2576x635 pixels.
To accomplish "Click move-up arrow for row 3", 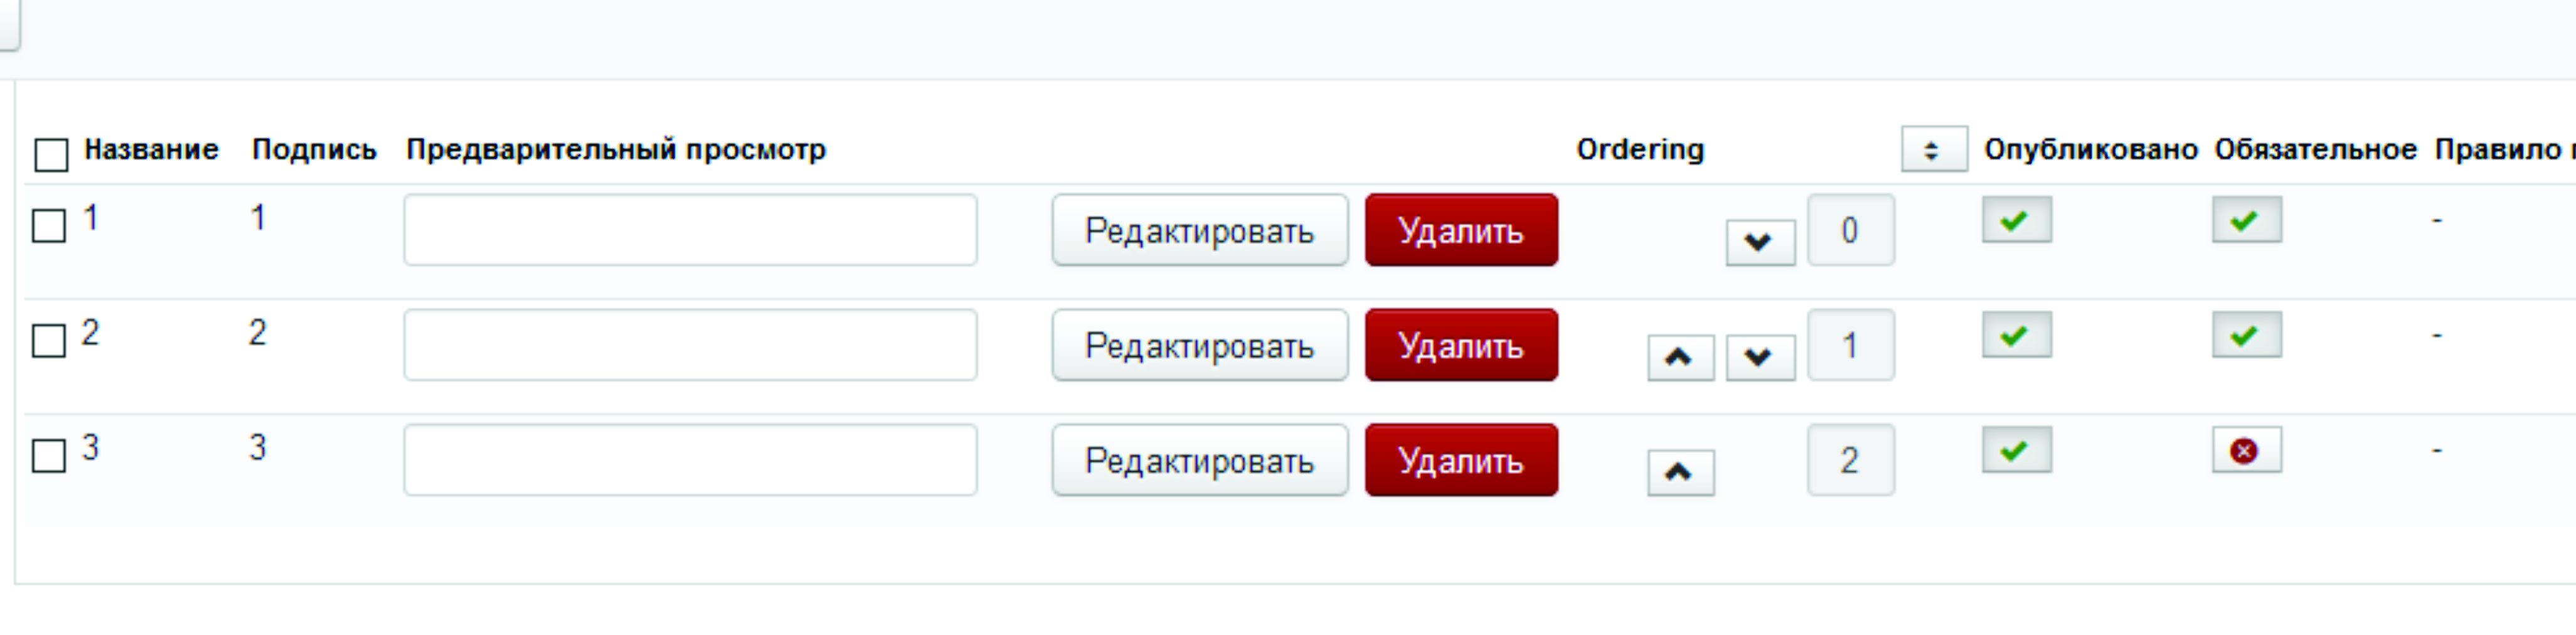I will coord(1680,472).
